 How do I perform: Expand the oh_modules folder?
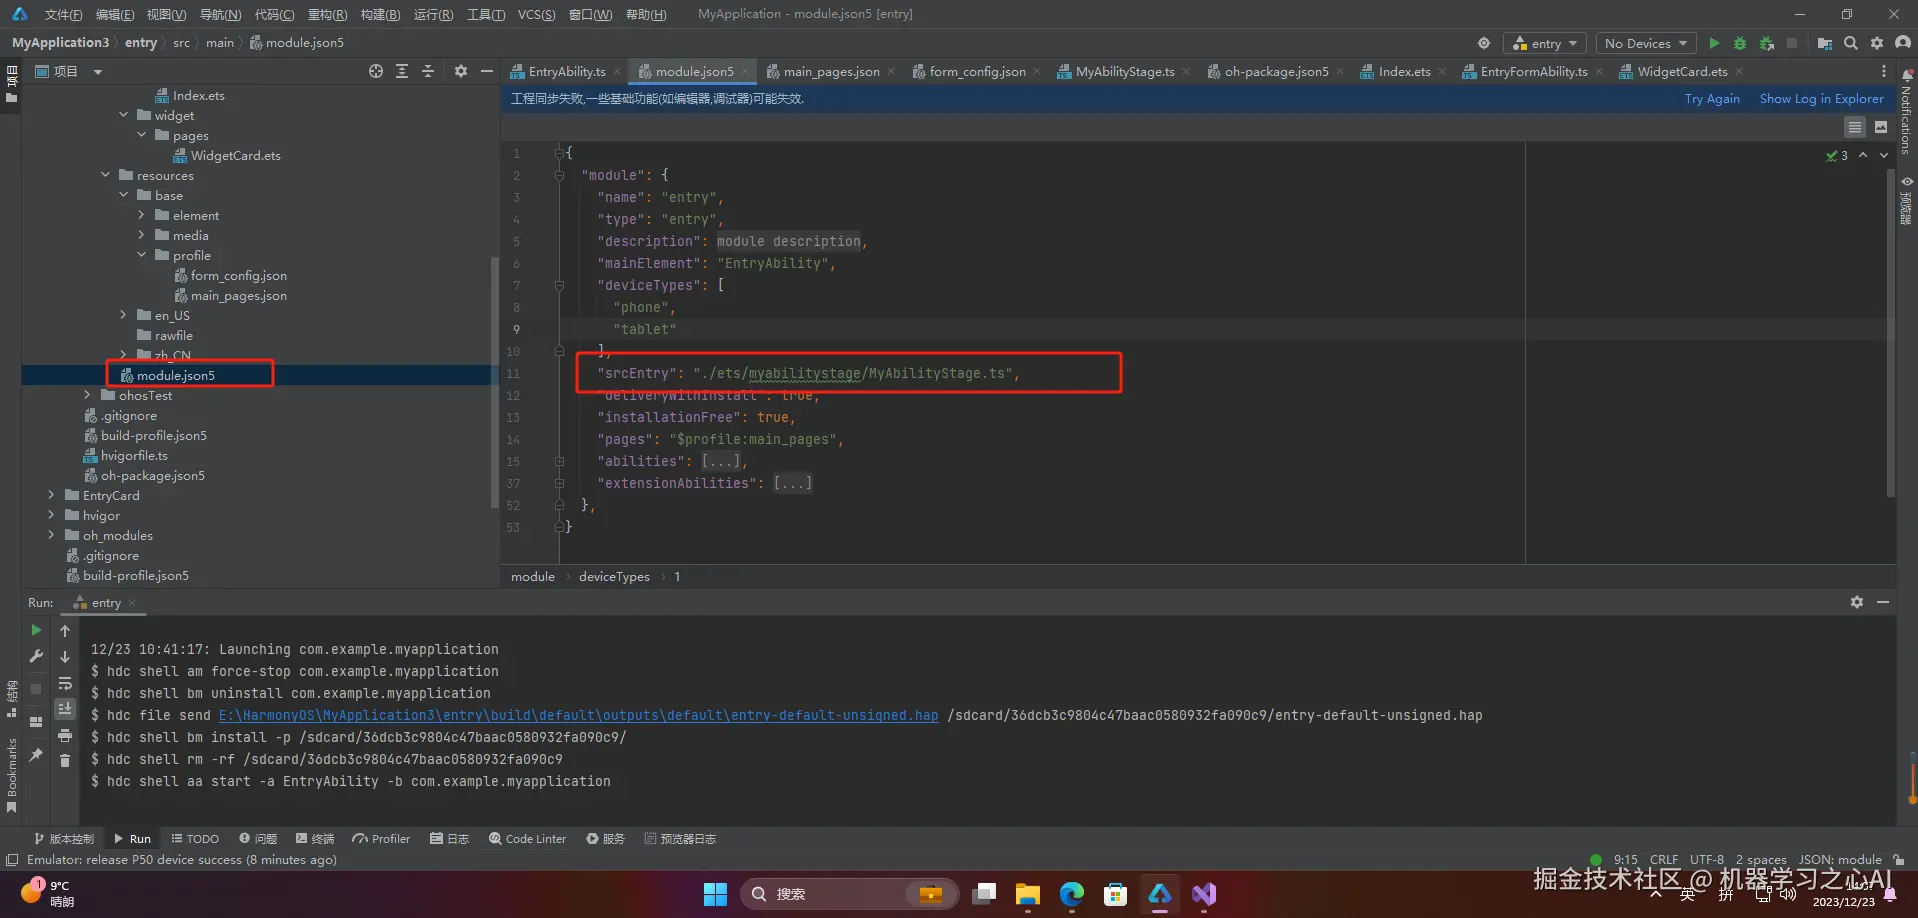(51, 535)
